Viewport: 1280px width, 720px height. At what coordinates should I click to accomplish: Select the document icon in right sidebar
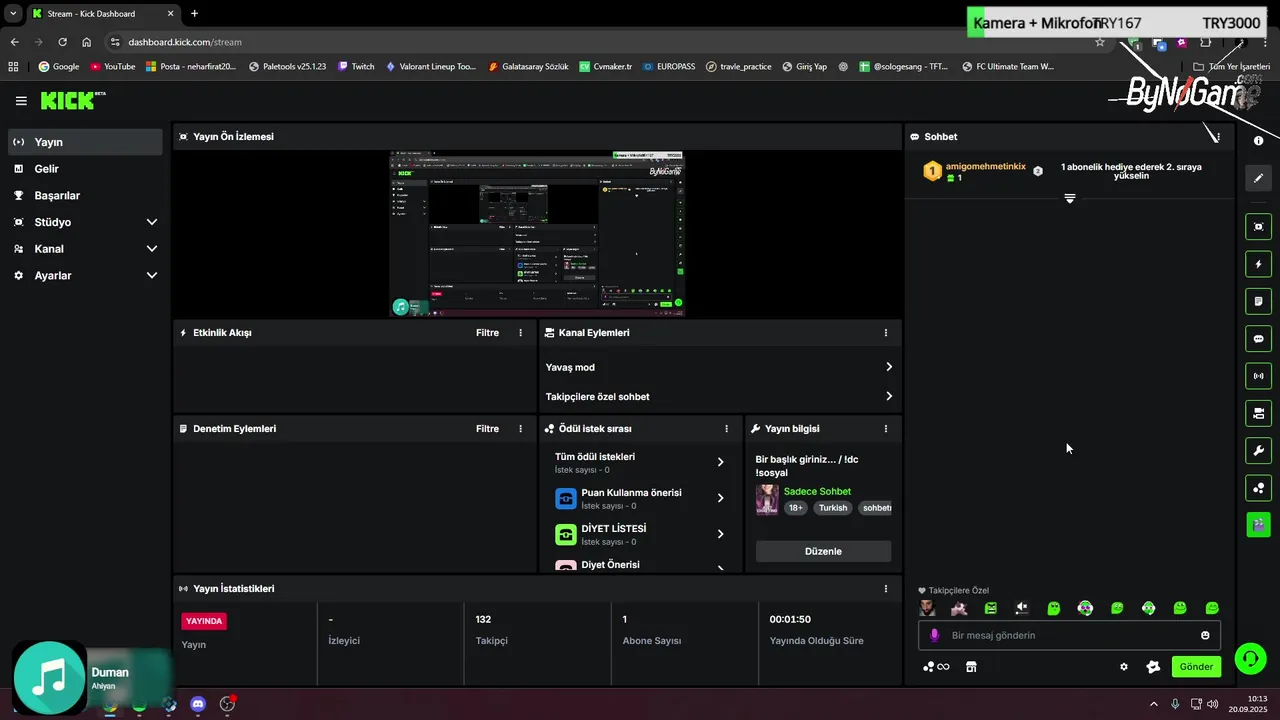[1258, 301]
